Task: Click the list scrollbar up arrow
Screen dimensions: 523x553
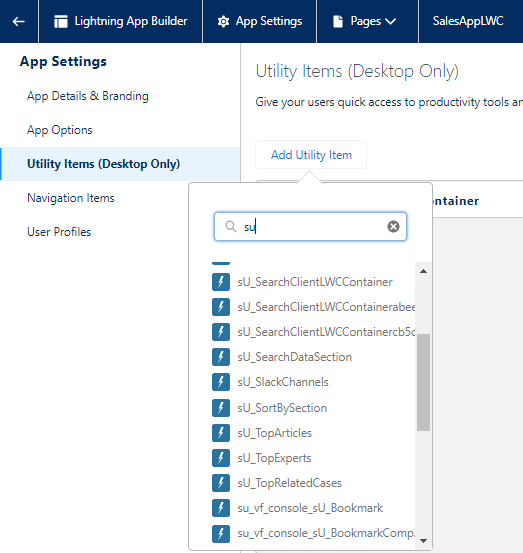Action: 424,271
